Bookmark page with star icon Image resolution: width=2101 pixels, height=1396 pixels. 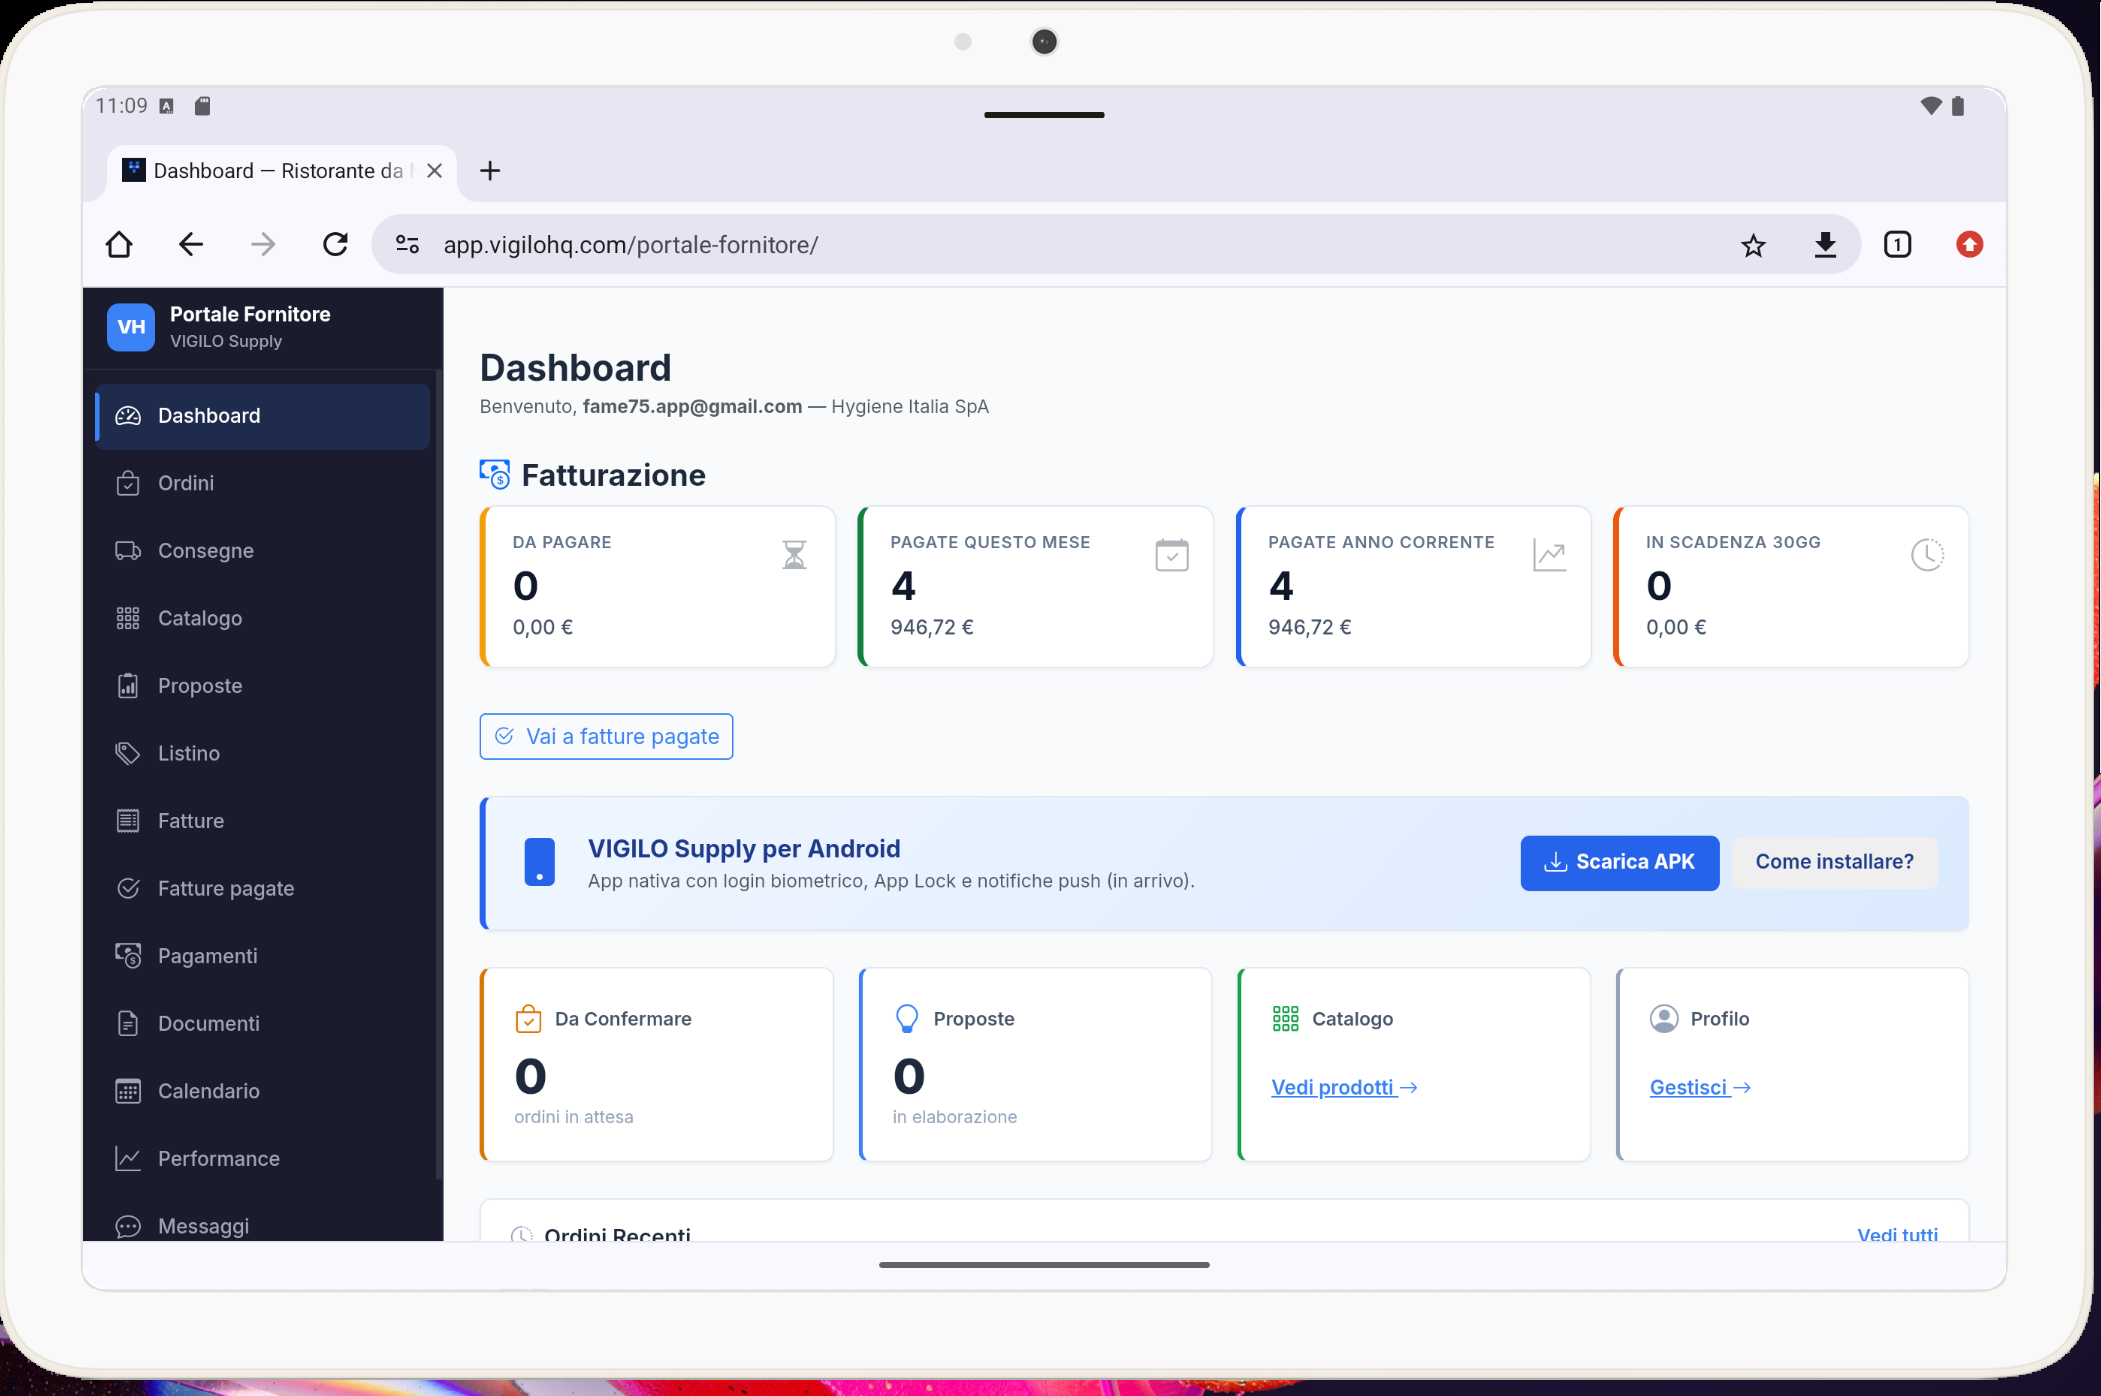pyautogui.click(x=1753, y=245)
